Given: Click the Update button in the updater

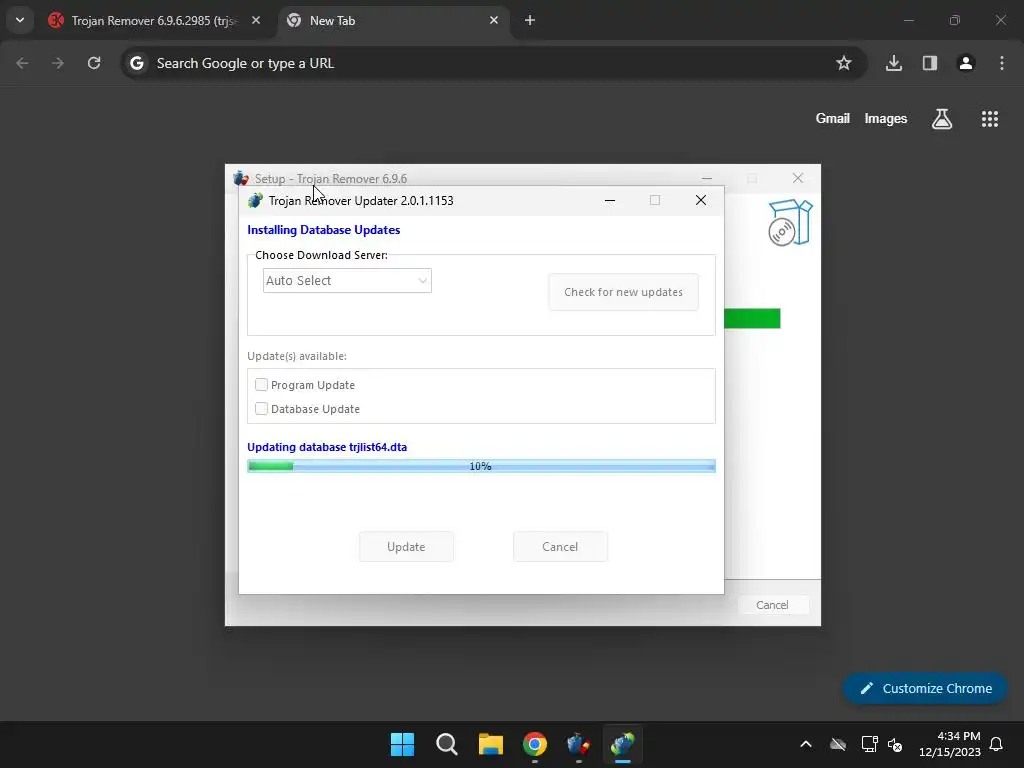Looking at the screenshot, I should (406, 547).
